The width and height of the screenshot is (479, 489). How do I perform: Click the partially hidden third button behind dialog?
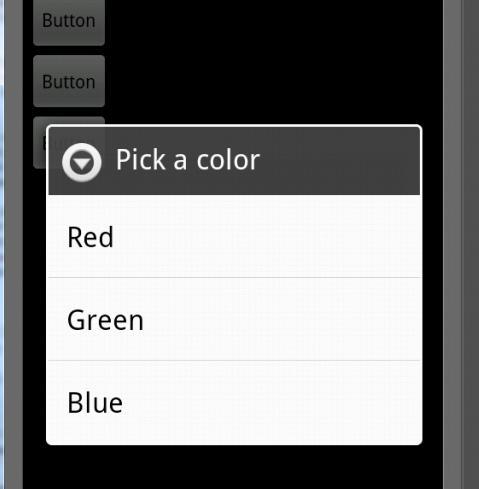click(39, 143)
